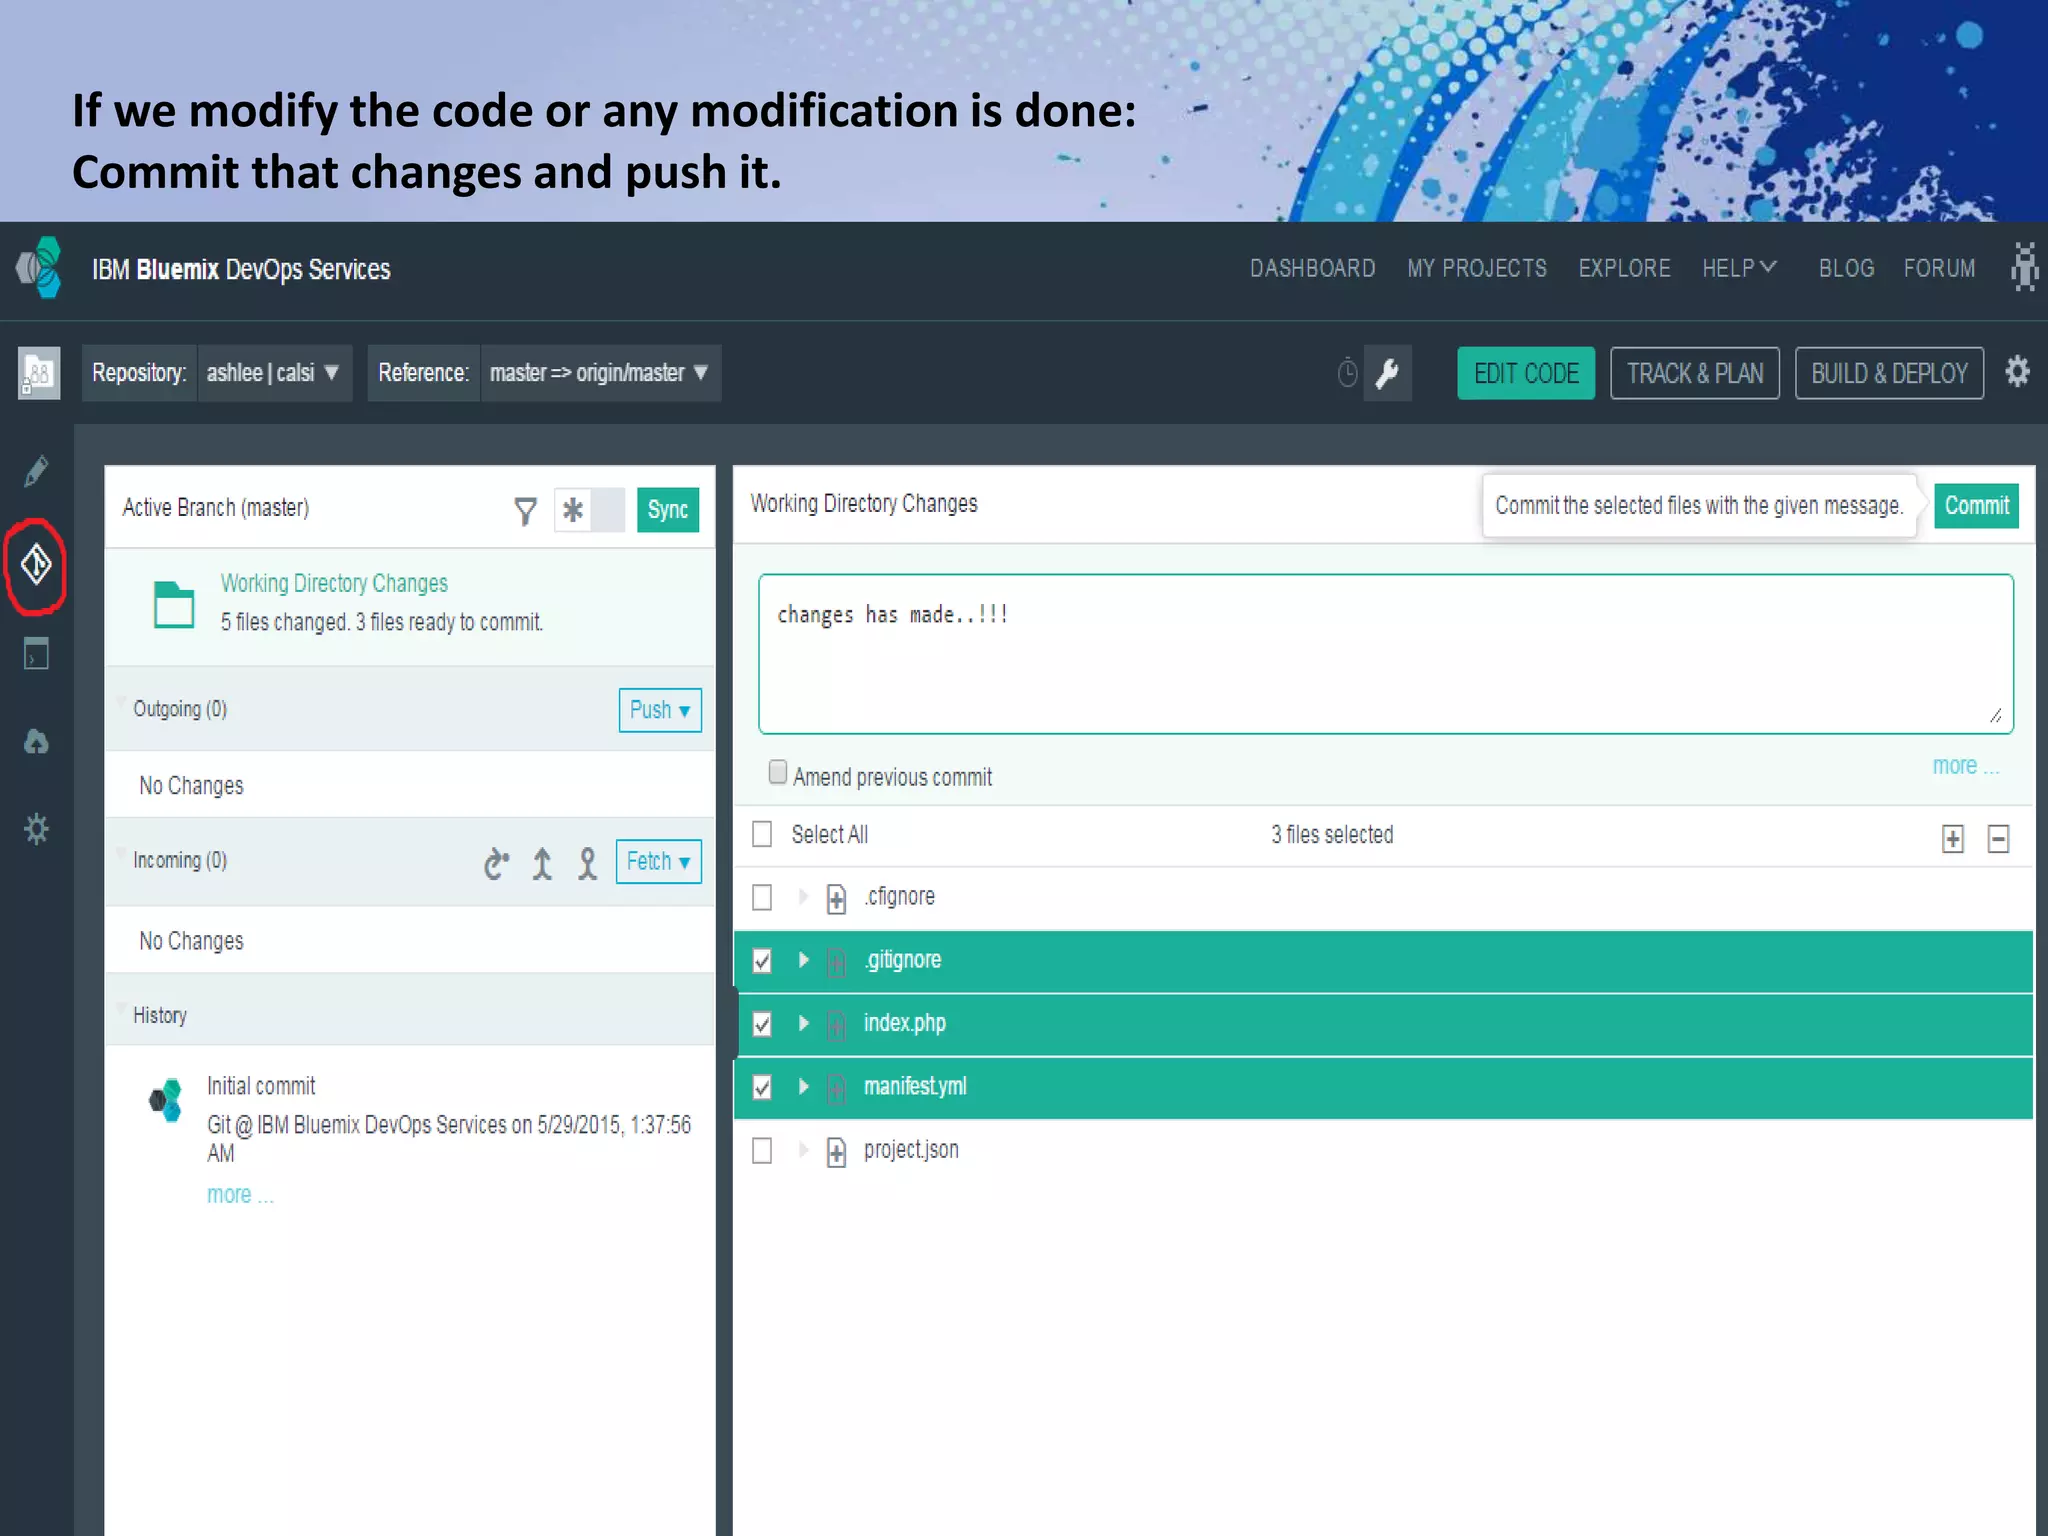Click the cloud applications icon in sidebar

point(36,741)
